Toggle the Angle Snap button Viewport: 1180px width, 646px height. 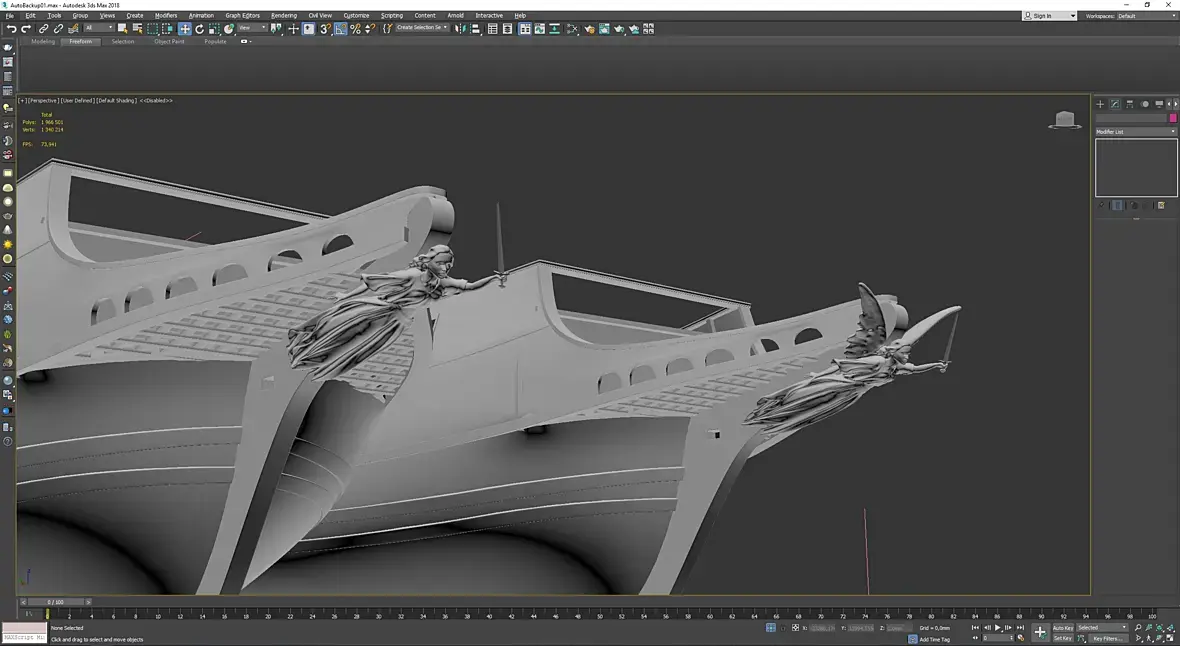pyautogui.click(x=340, y=29)
